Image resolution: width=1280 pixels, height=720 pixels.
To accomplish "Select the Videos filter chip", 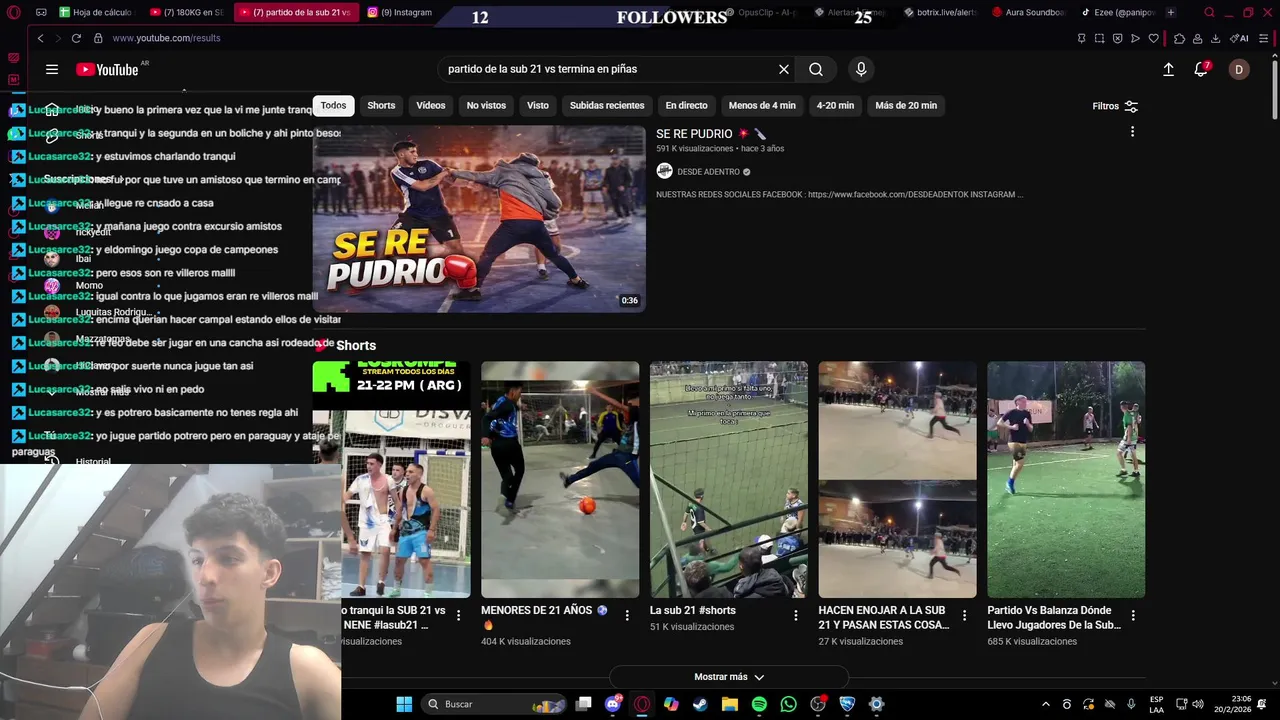I will coord(431,105).
